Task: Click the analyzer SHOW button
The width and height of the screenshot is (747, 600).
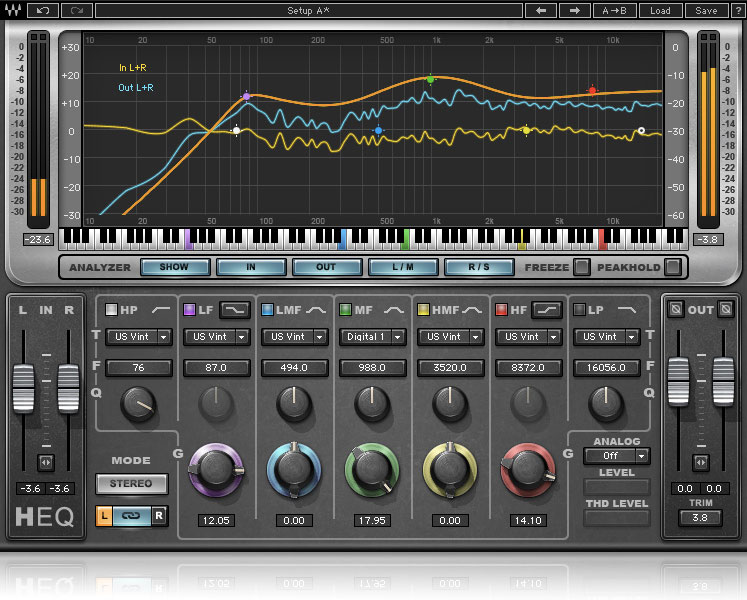Action: [x=175, y=267]
